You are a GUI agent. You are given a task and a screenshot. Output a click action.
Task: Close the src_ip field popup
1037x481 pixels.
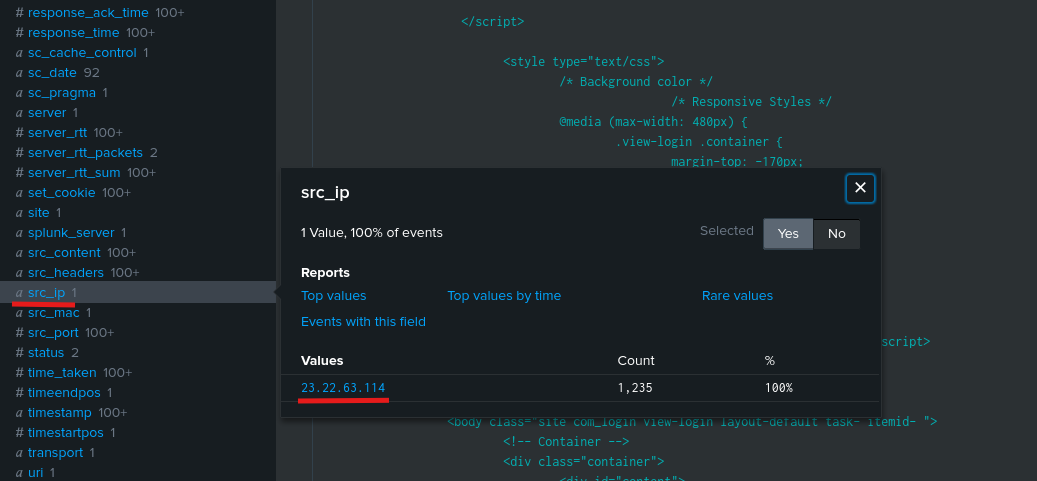[860, 188]
